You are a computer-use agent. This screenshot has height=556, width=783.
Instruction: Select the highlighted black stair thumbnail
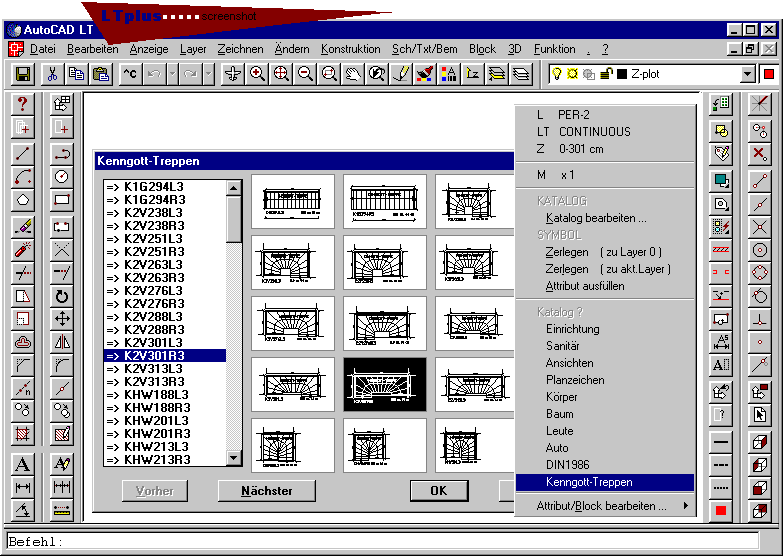[x=385, y=384]
